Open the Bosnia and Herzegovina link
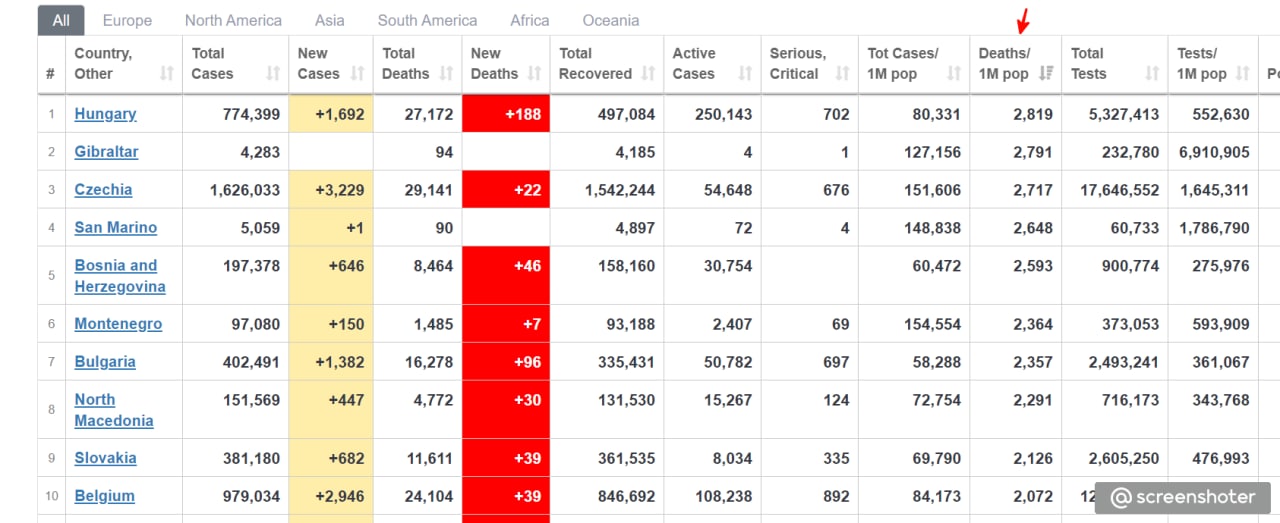 click(x=120, y=276)
